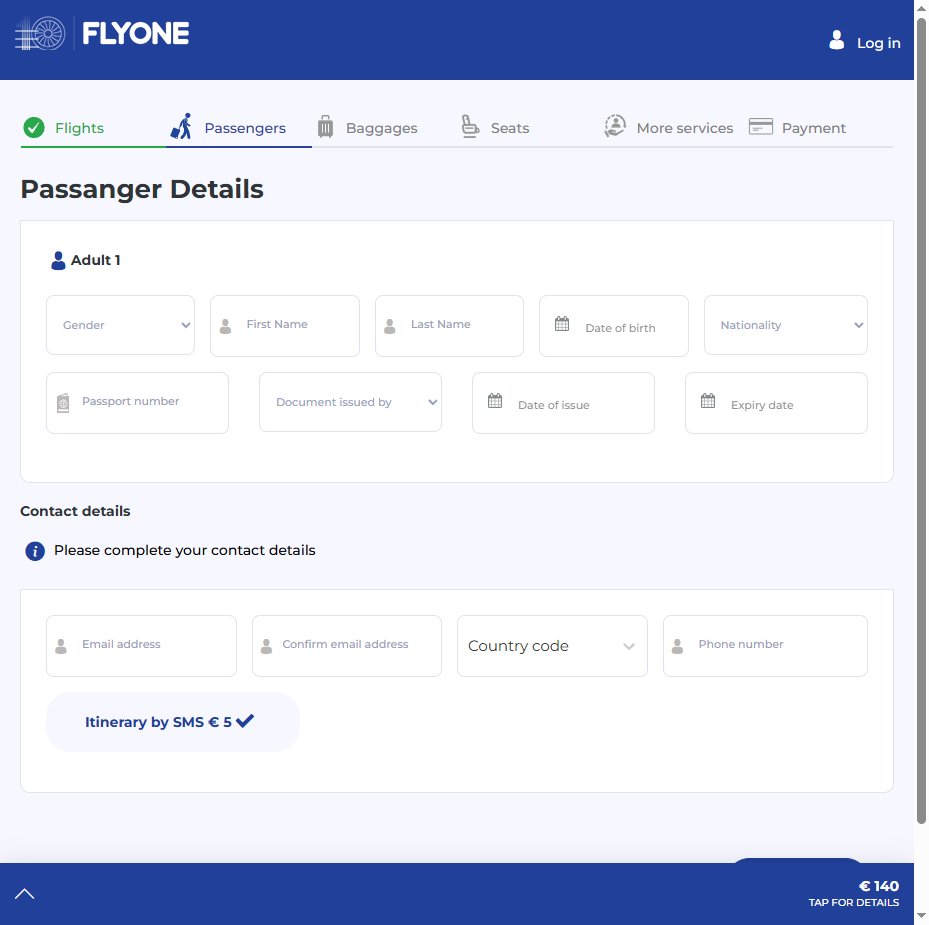Click the green checkmark Flights icon

pyautogui.click(x=34, y=127)
